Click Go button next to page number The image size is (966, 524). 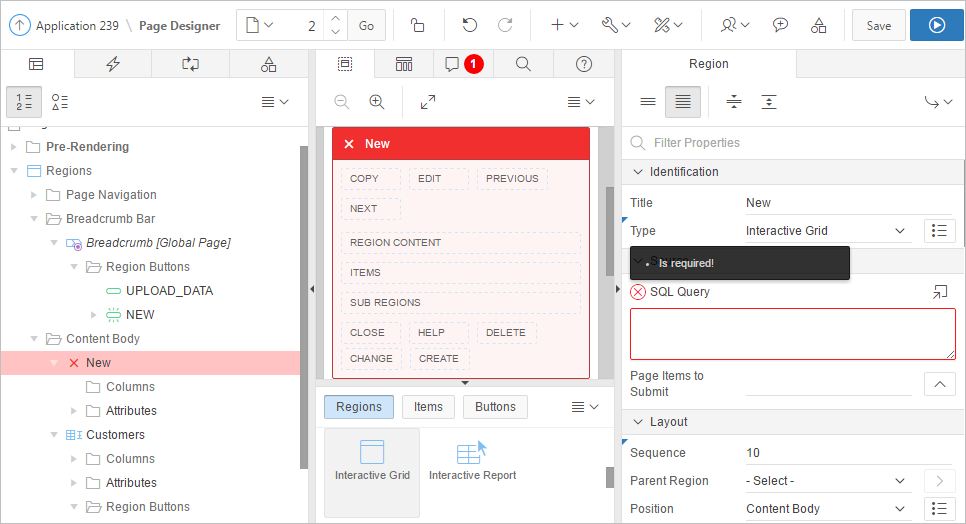tap(366, 25)
